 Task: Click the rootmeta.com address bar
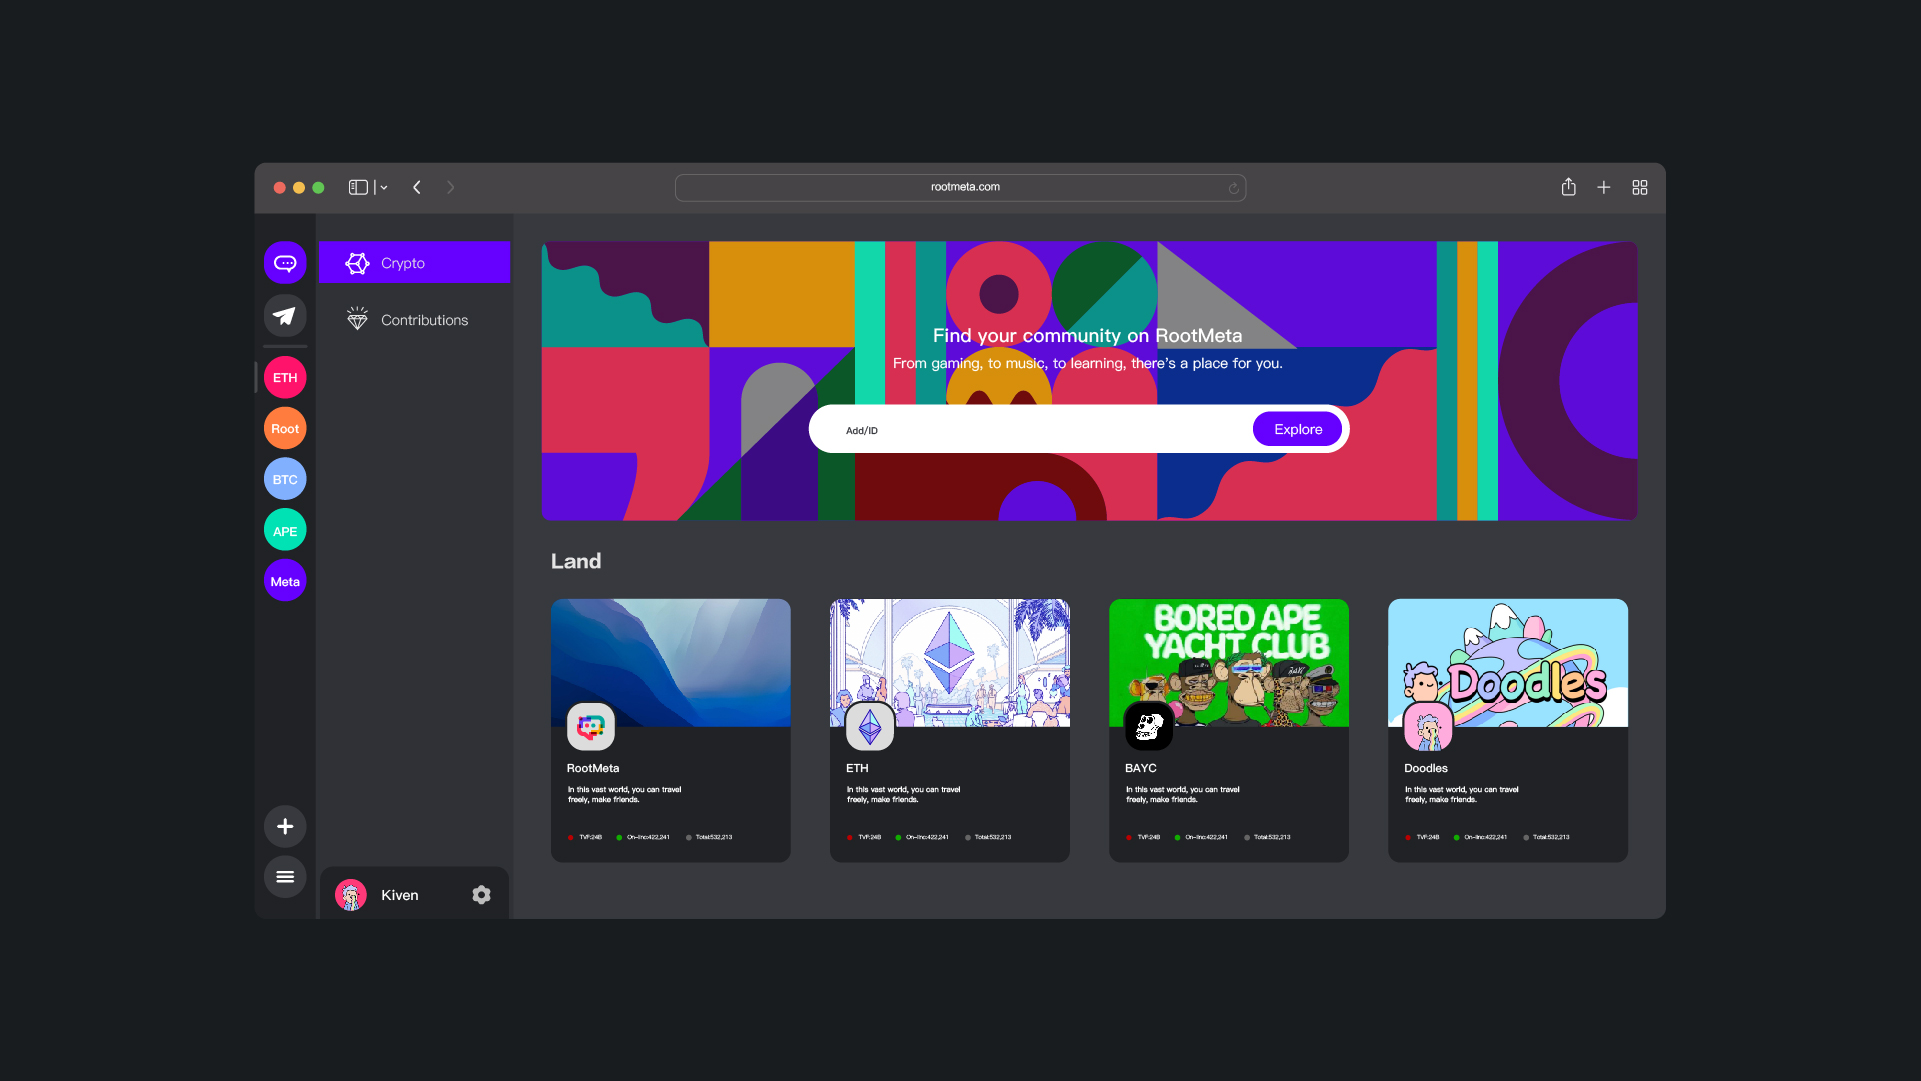point(960,187)
